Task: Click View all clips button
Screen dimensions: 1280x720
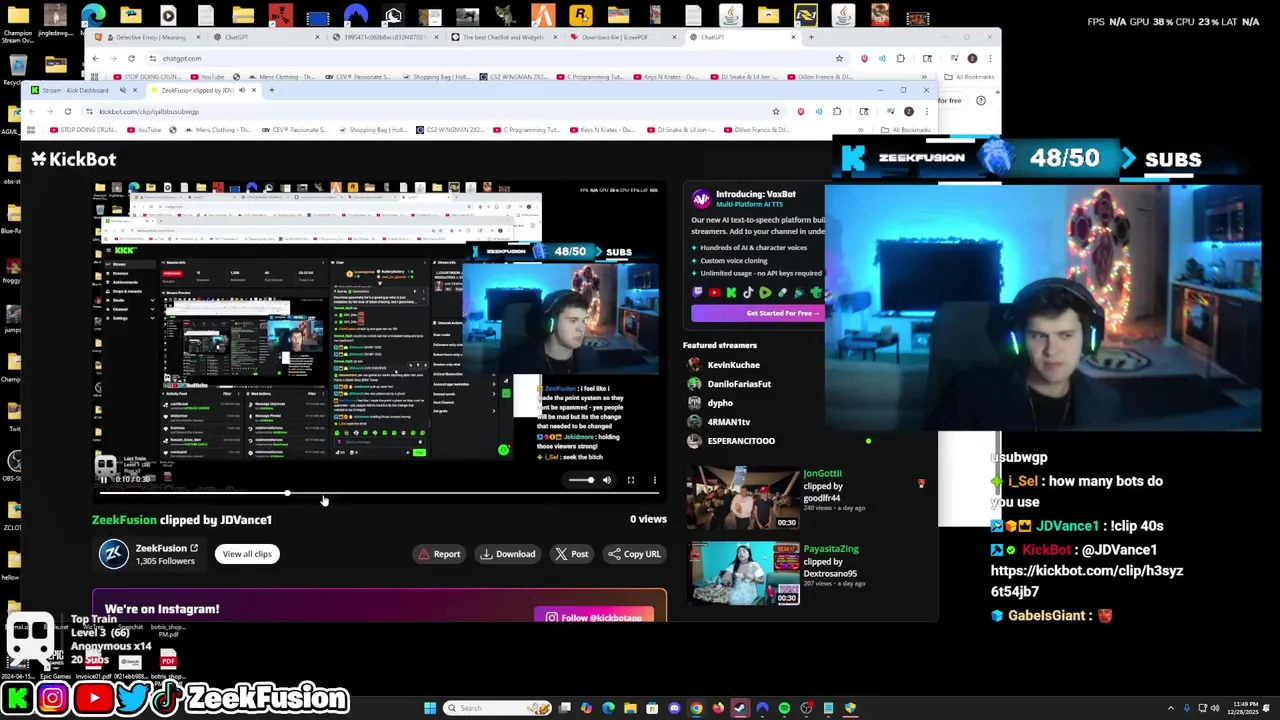Action: [247, 554]
